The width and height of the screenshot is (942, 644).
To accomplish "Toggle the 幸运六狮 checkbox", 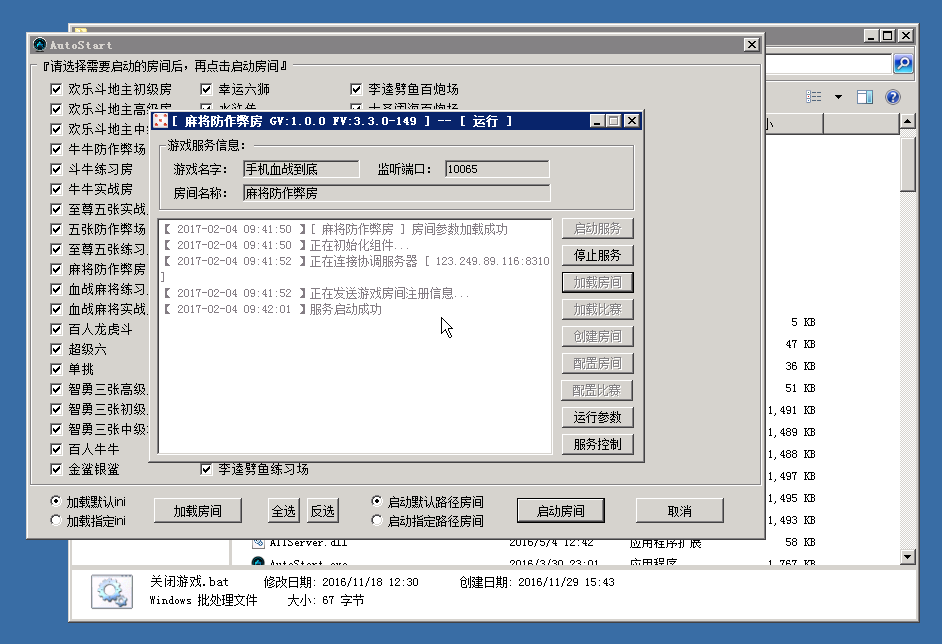I will pos(206,89).
